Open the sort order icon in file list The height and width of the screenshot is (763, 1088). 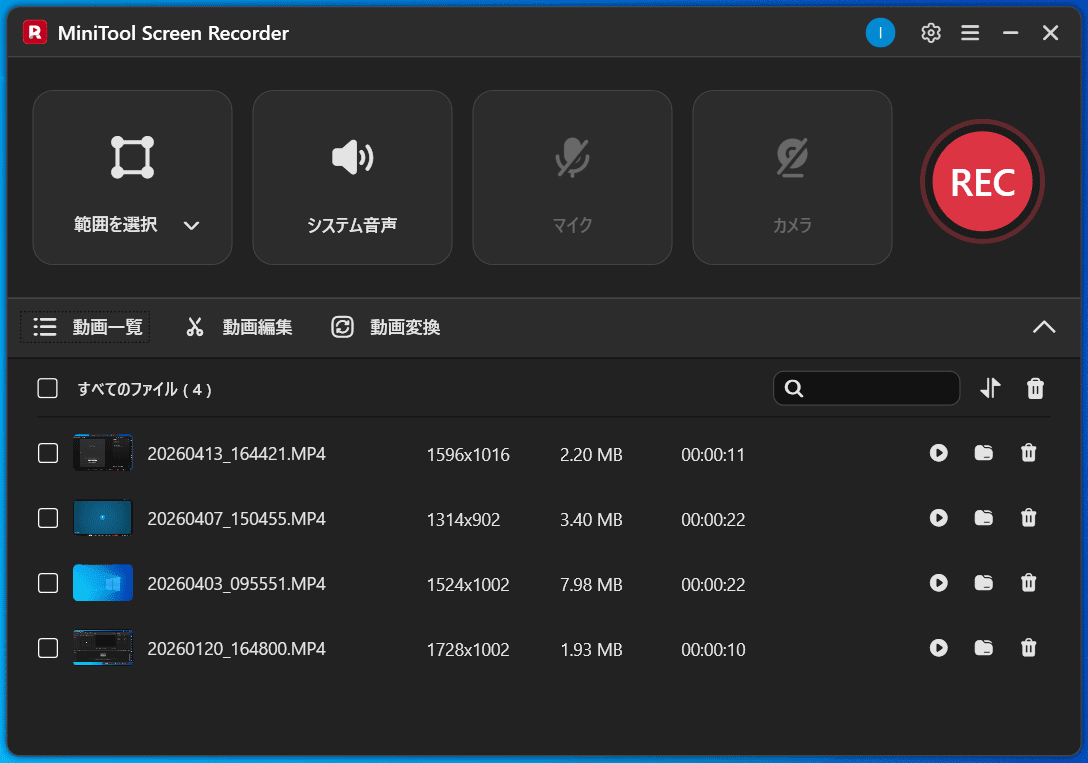tap(990, 388)
